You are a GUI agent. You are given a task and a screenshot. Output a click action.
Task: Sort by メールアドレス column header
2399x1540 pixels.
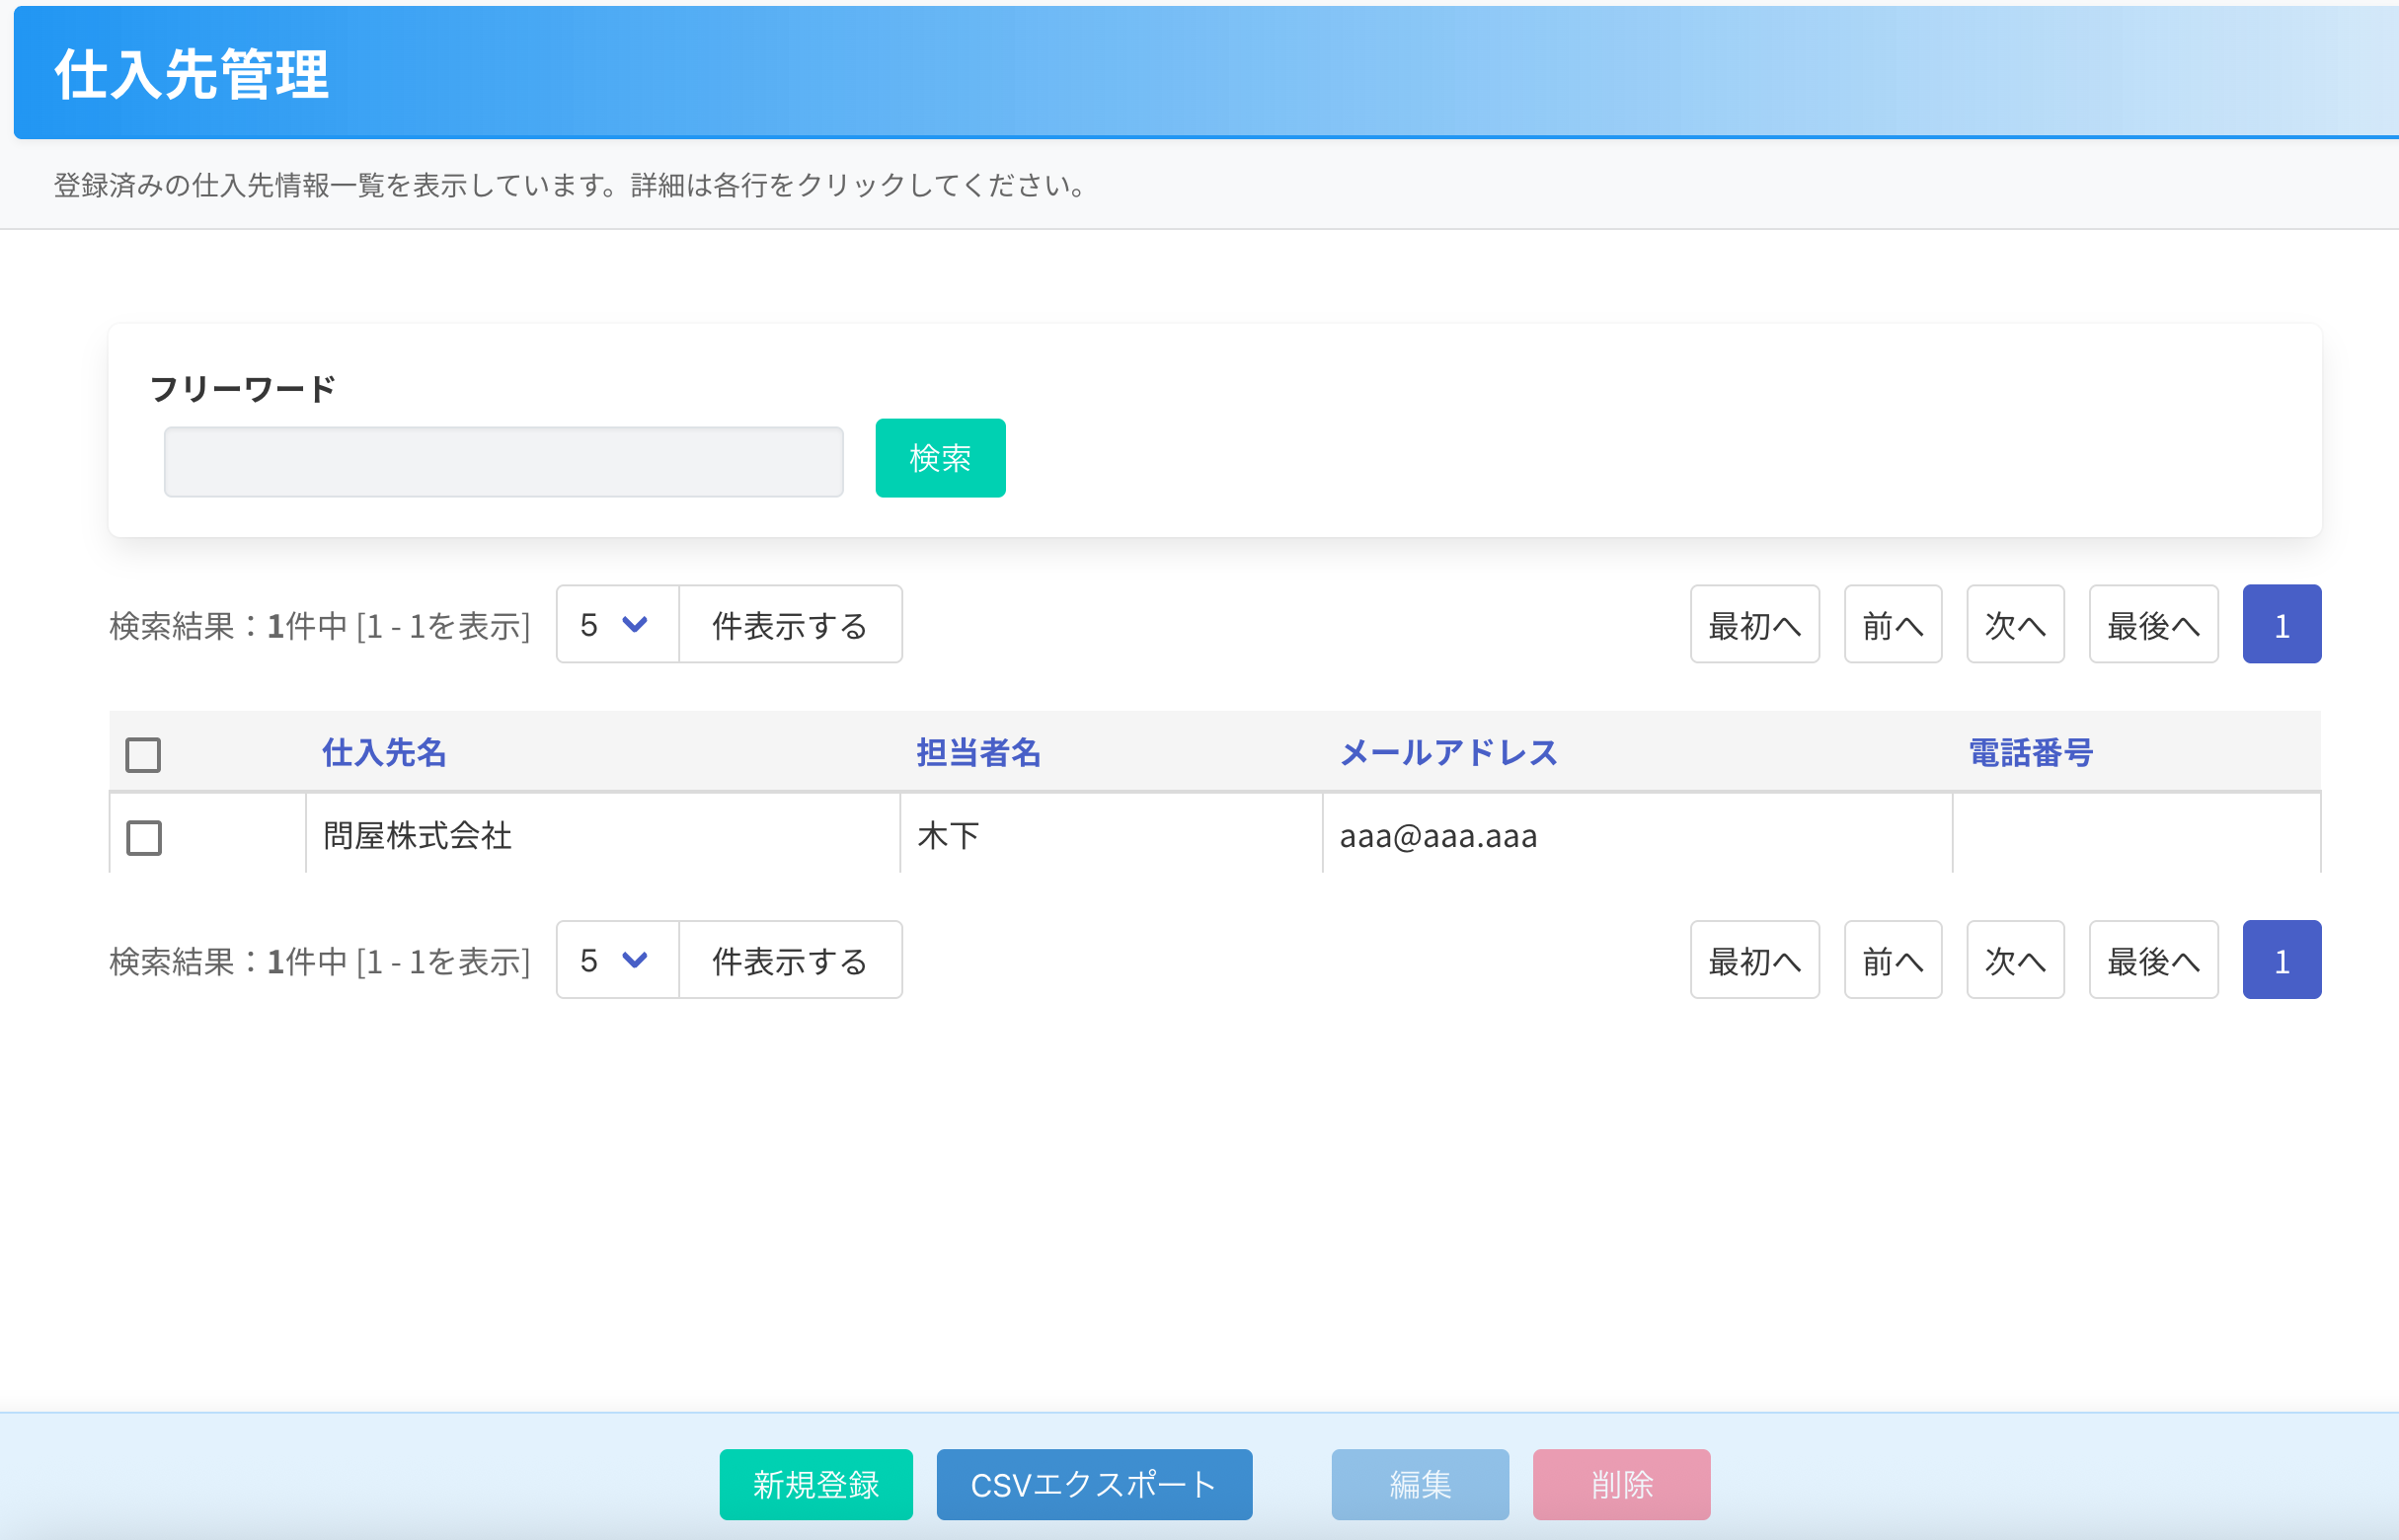[1448, 752]
